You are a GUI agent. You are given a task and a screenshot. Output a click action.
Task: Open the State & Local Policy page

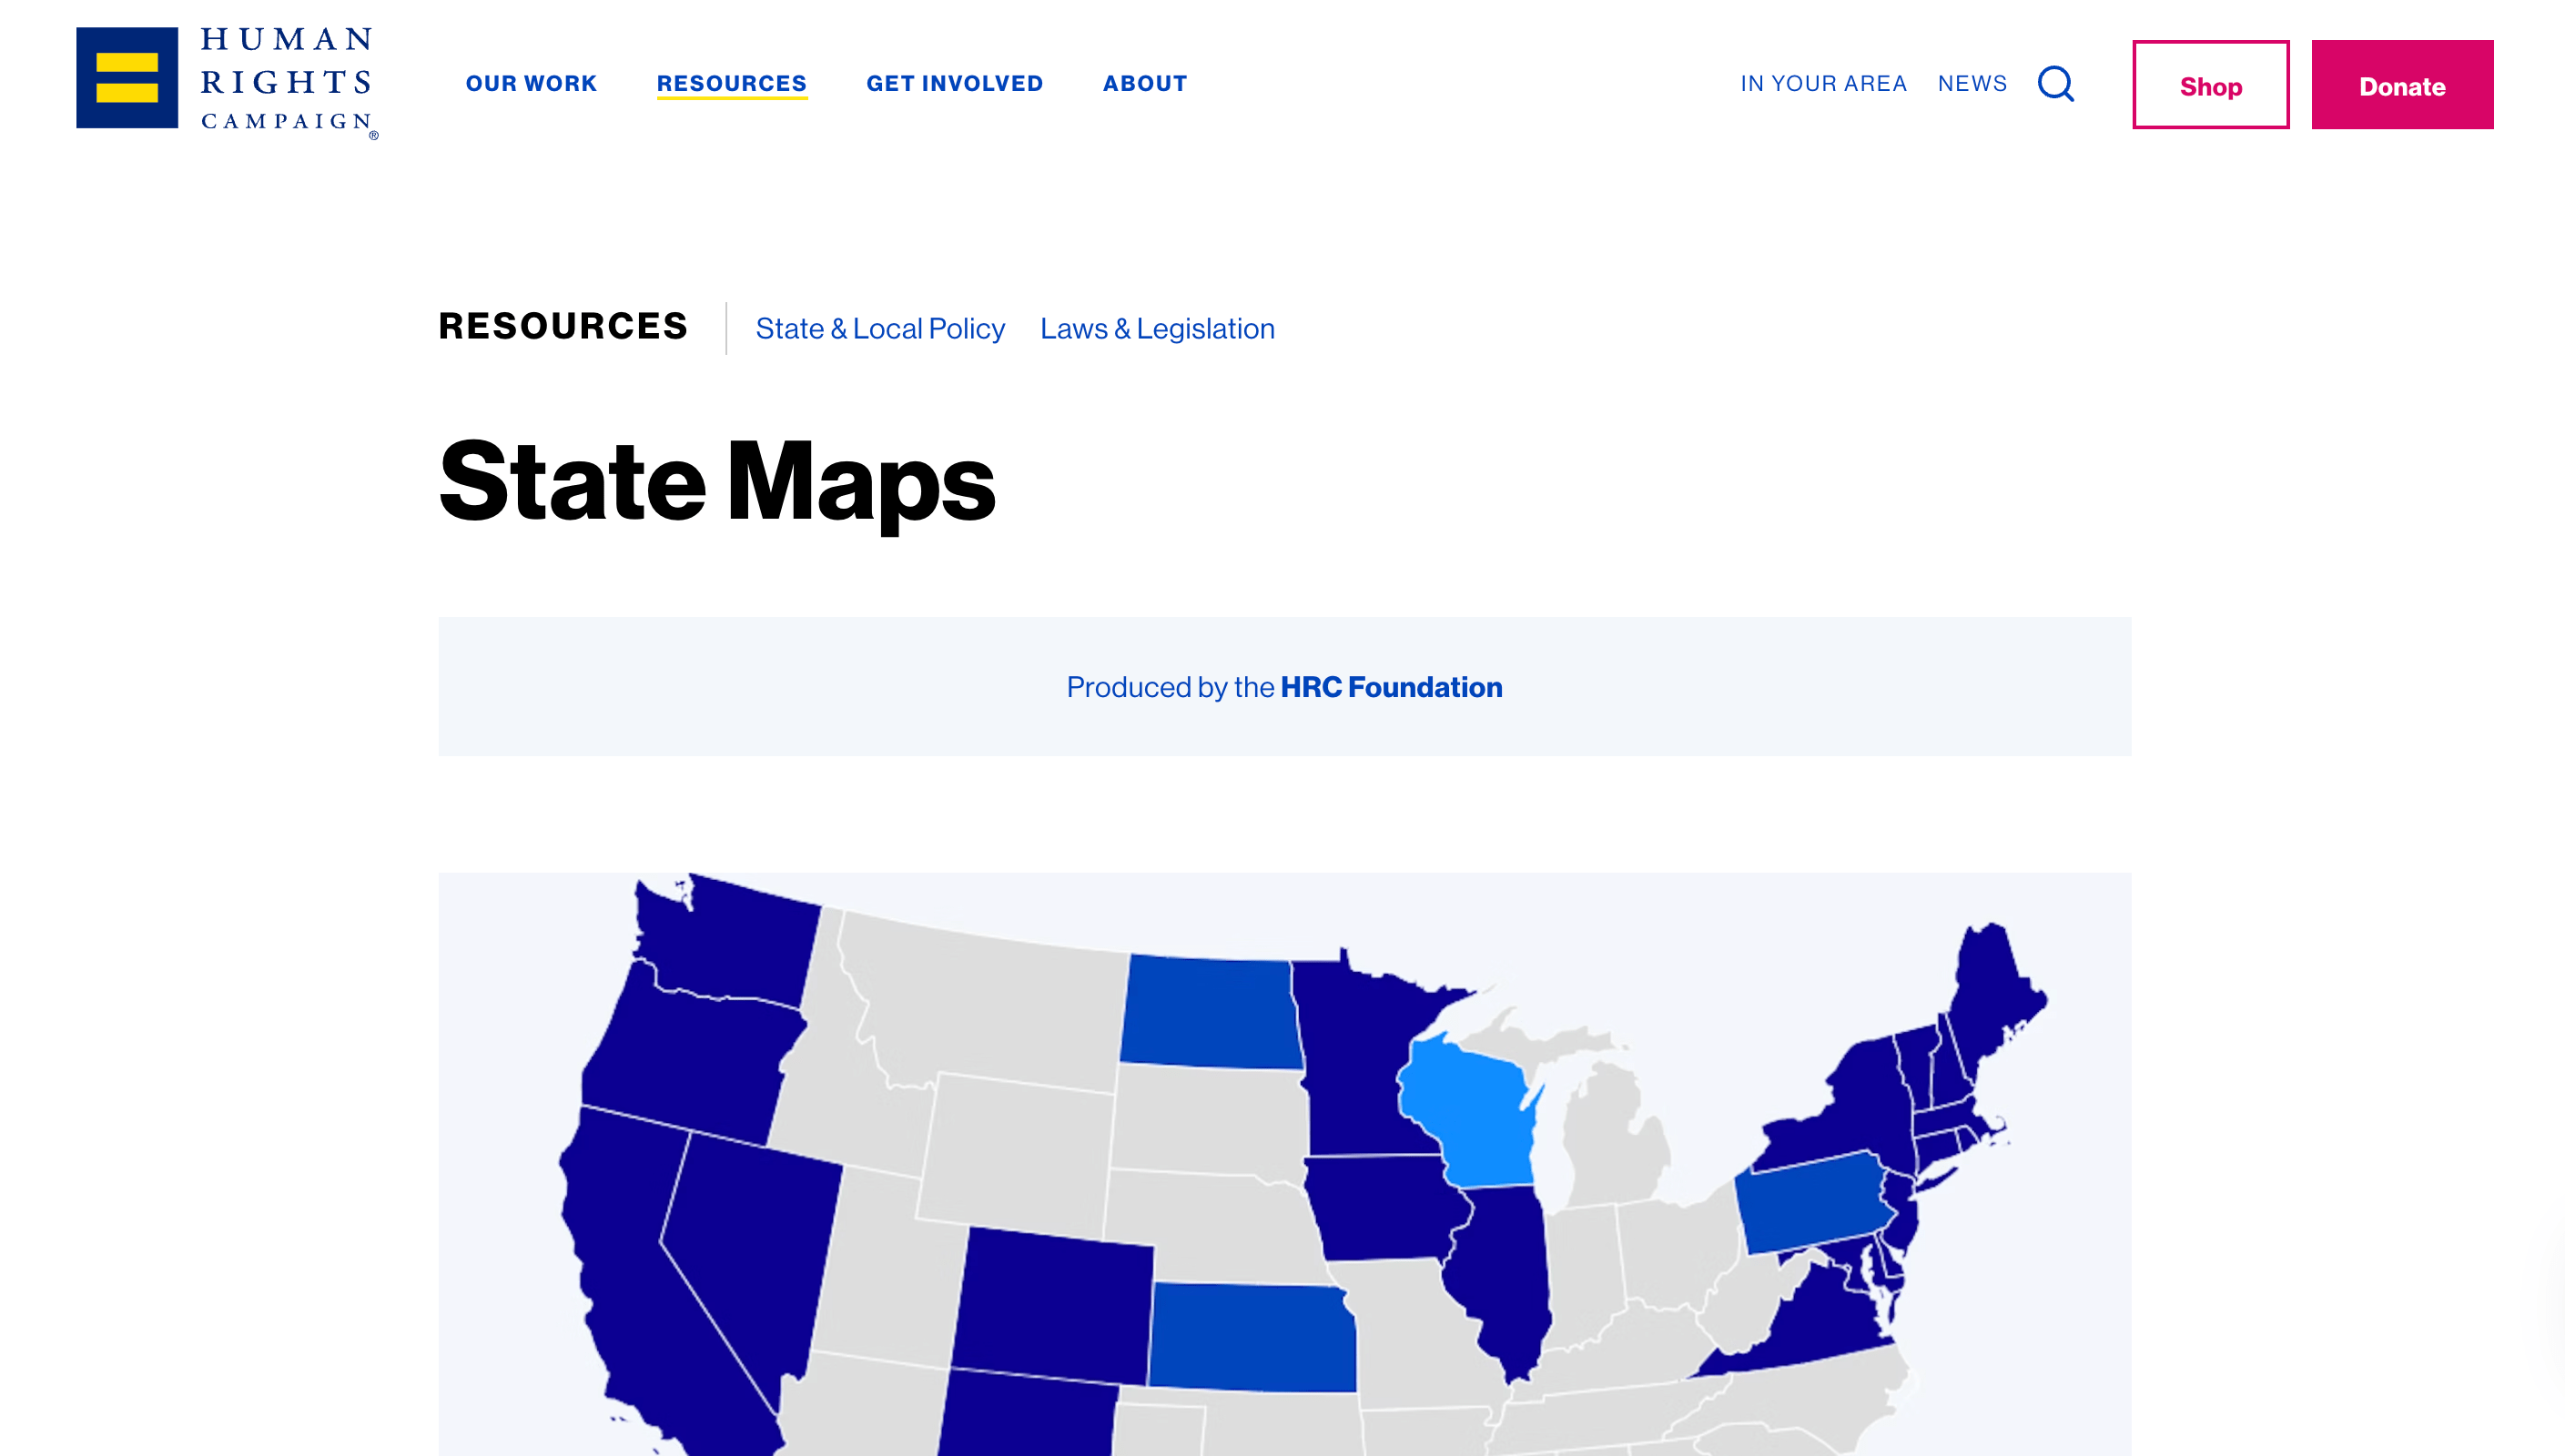click(x=880, y=328)
